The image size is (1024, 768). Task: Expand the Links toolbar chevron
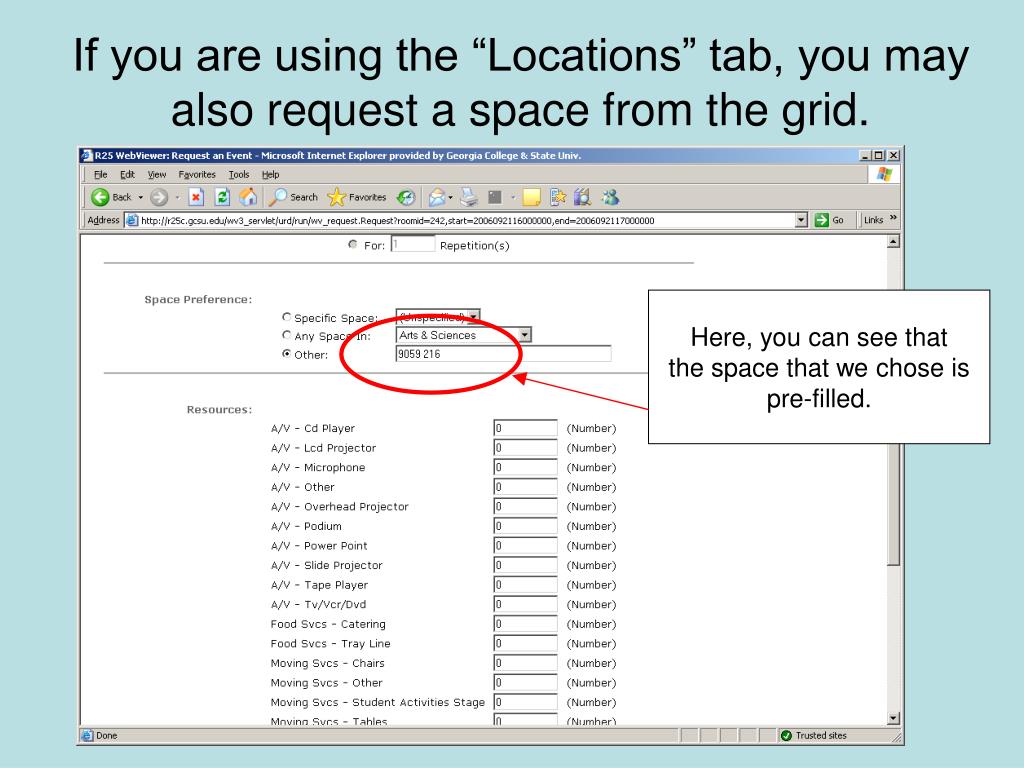[x=893, y=218]
